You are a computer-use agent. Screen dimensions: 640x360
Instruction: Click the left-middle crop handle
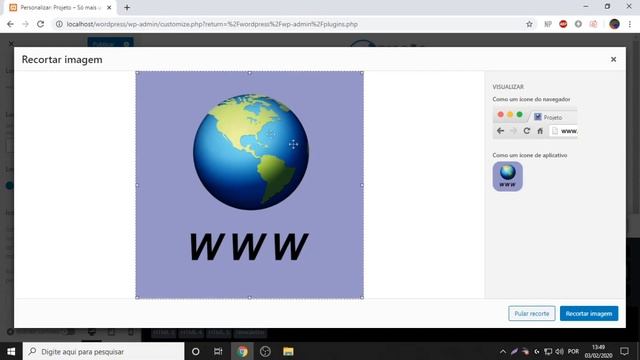[x=138, y=185]
